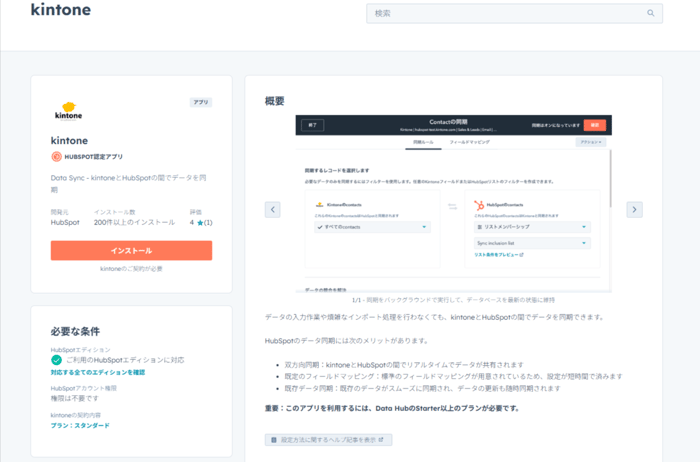Image resolution: width=700 pixels, height=462 pixels.
Task: Click the rating star icon
Action: tap(200, 223)
